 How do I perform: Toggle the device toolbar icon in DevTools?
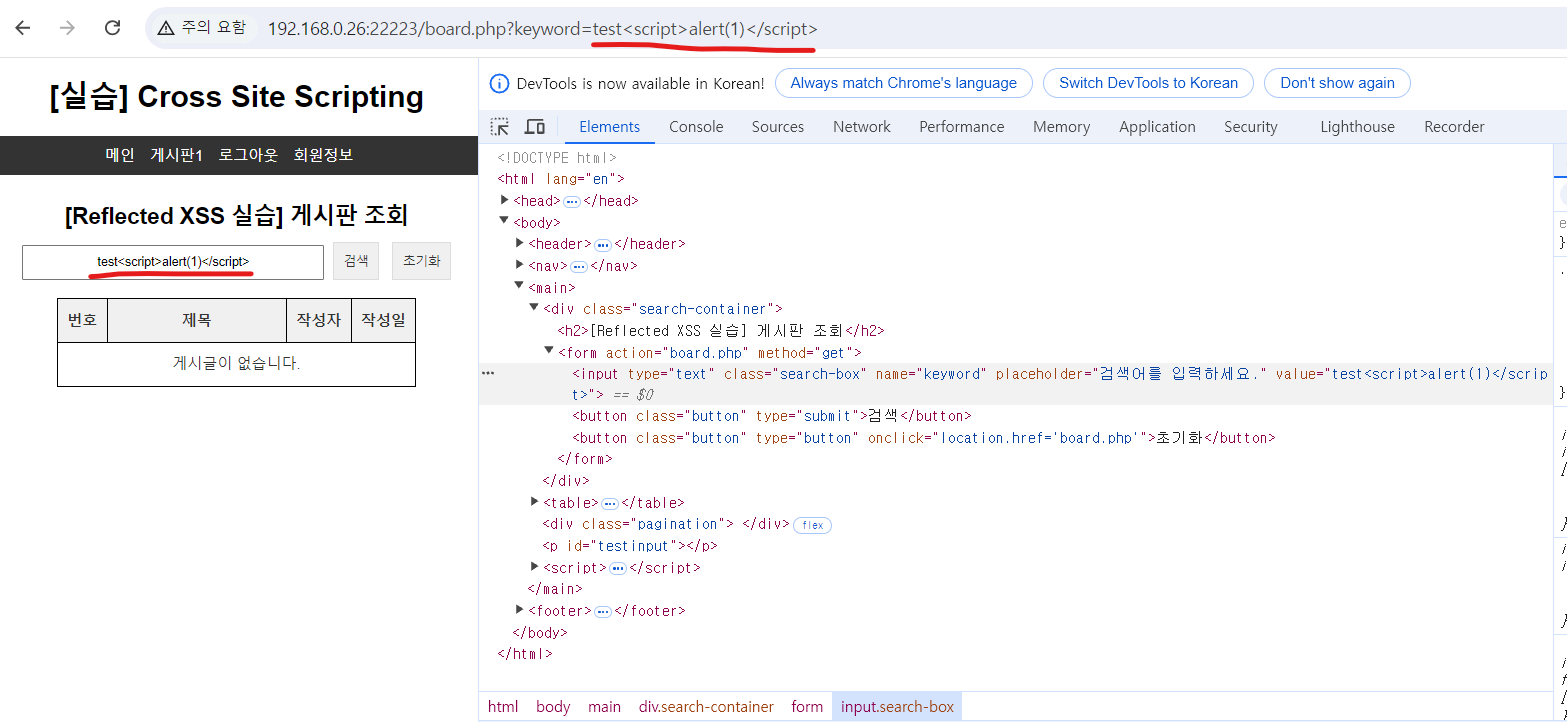pyautogui.click(x=535, y=127)
